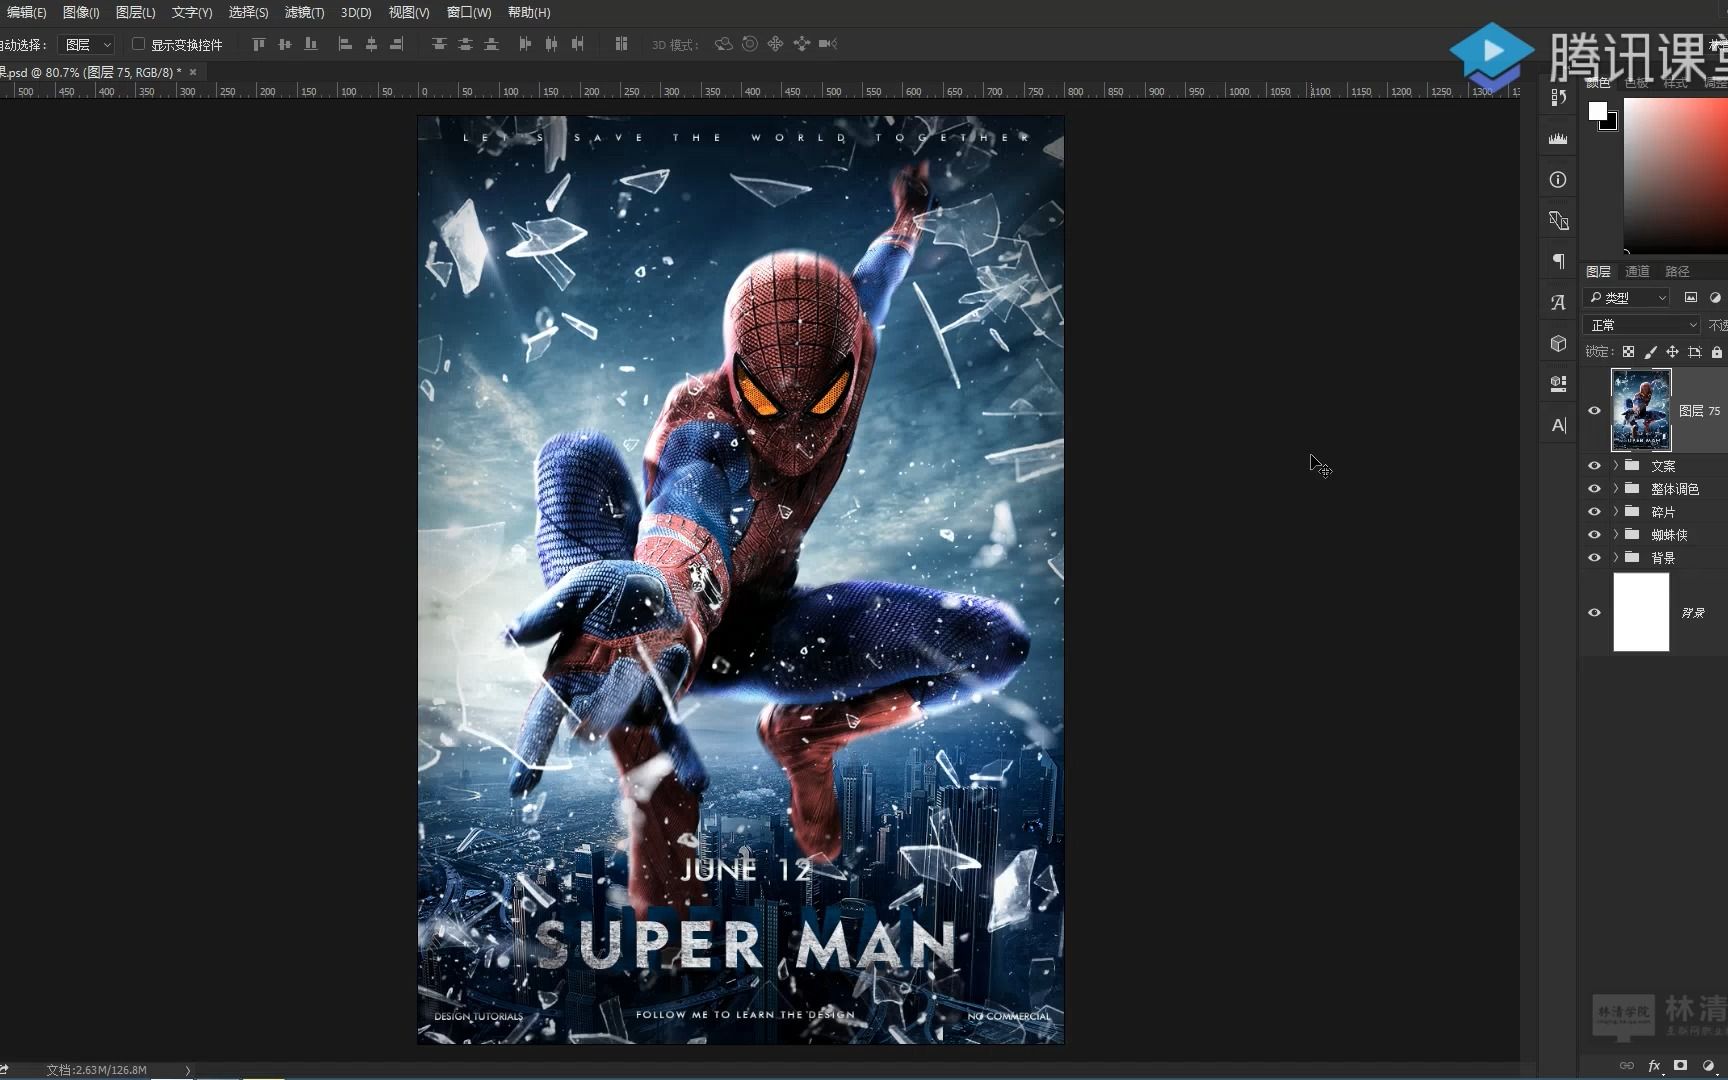Select 3D slide mode icon
Screen dimensions: 1728x1080
(x=801, y=44)
